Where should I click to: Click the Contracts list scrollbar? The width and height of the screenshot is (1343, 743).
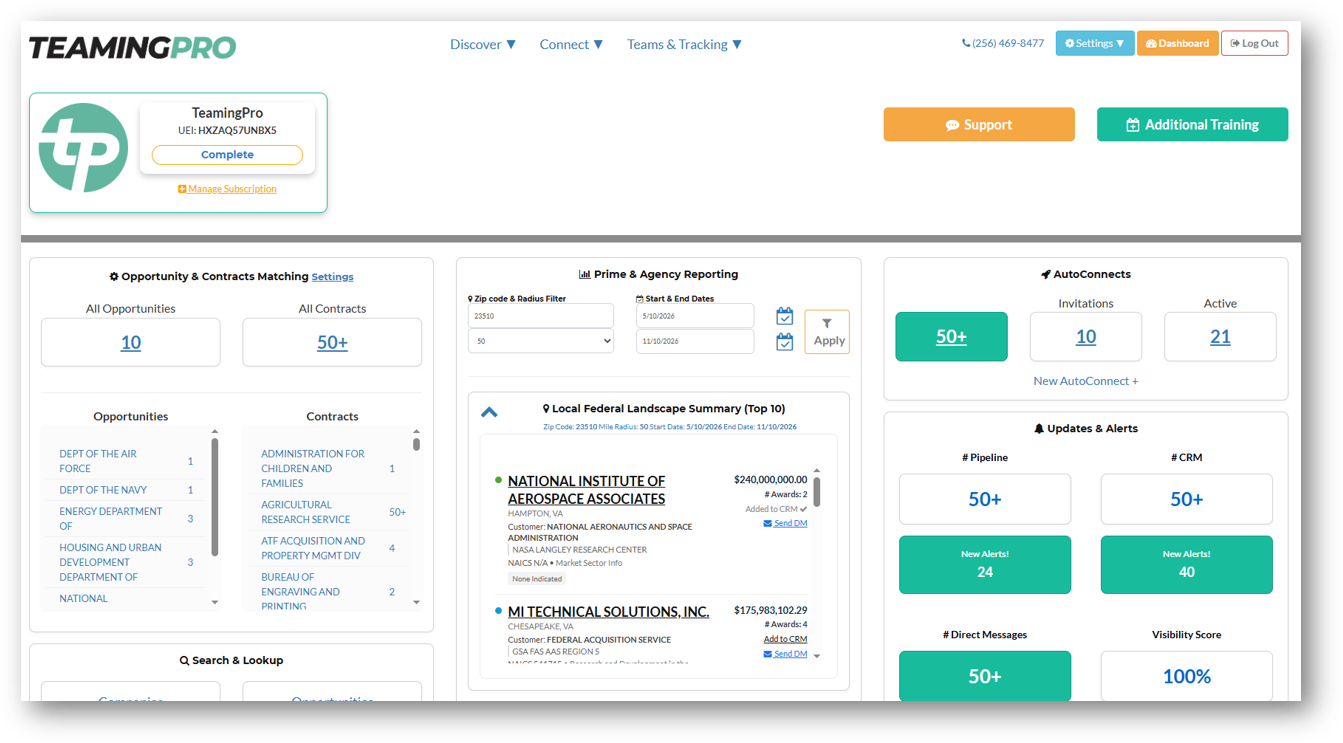417,444
